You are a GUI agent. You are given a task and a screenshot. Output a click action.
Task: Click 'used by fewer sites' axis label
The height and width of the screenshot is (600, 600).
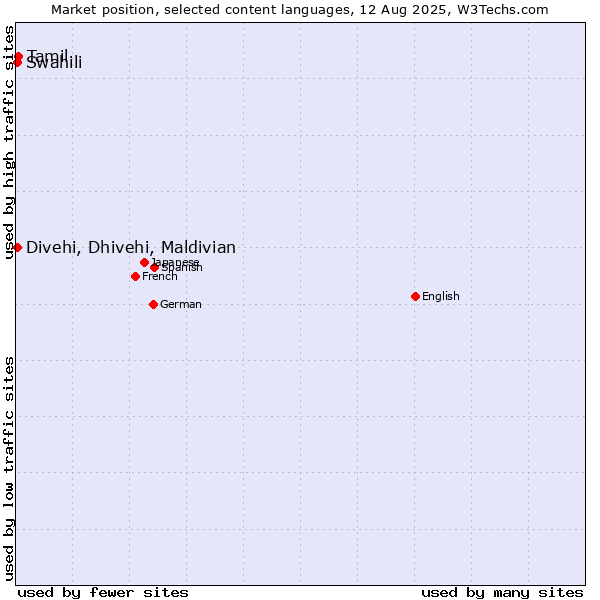pos(103,593)
